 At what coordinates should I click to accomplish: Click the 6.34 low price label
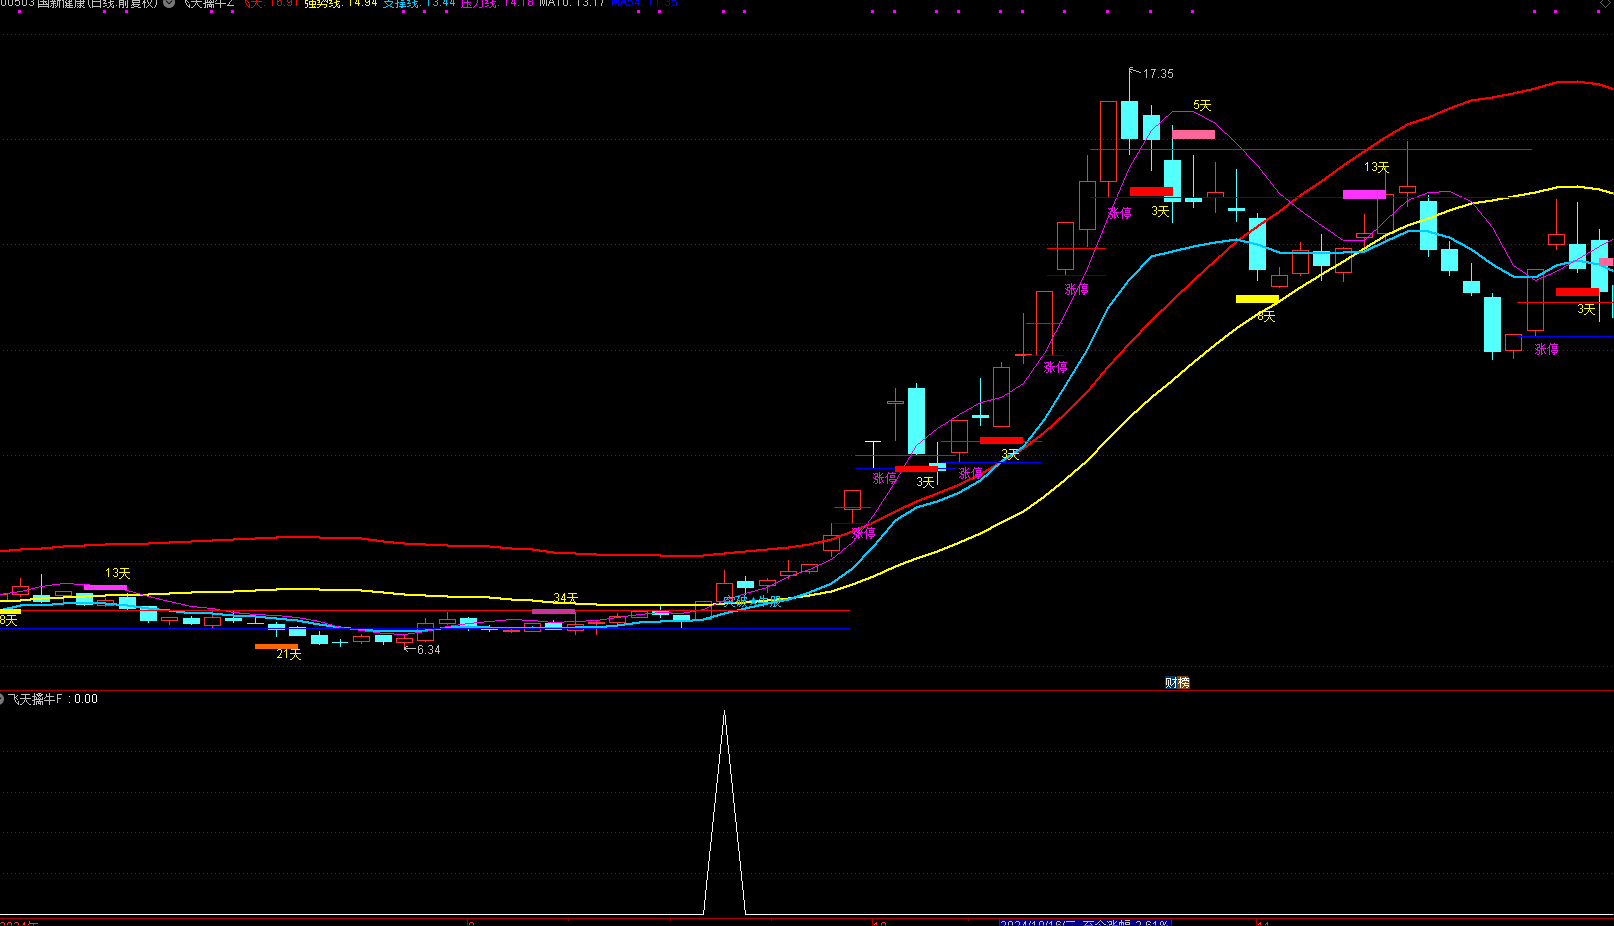coord(428,650)
